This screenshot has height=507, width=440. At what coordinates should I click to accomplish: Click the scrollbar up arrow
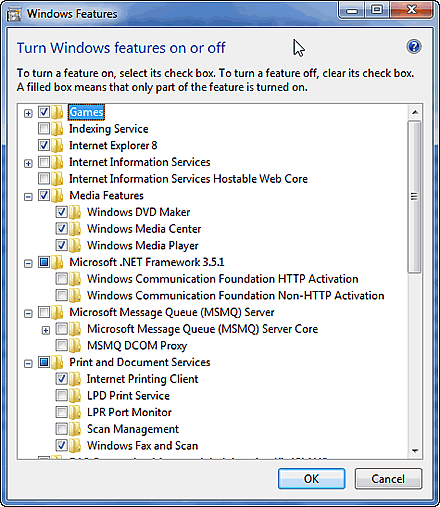coord(415,112)
